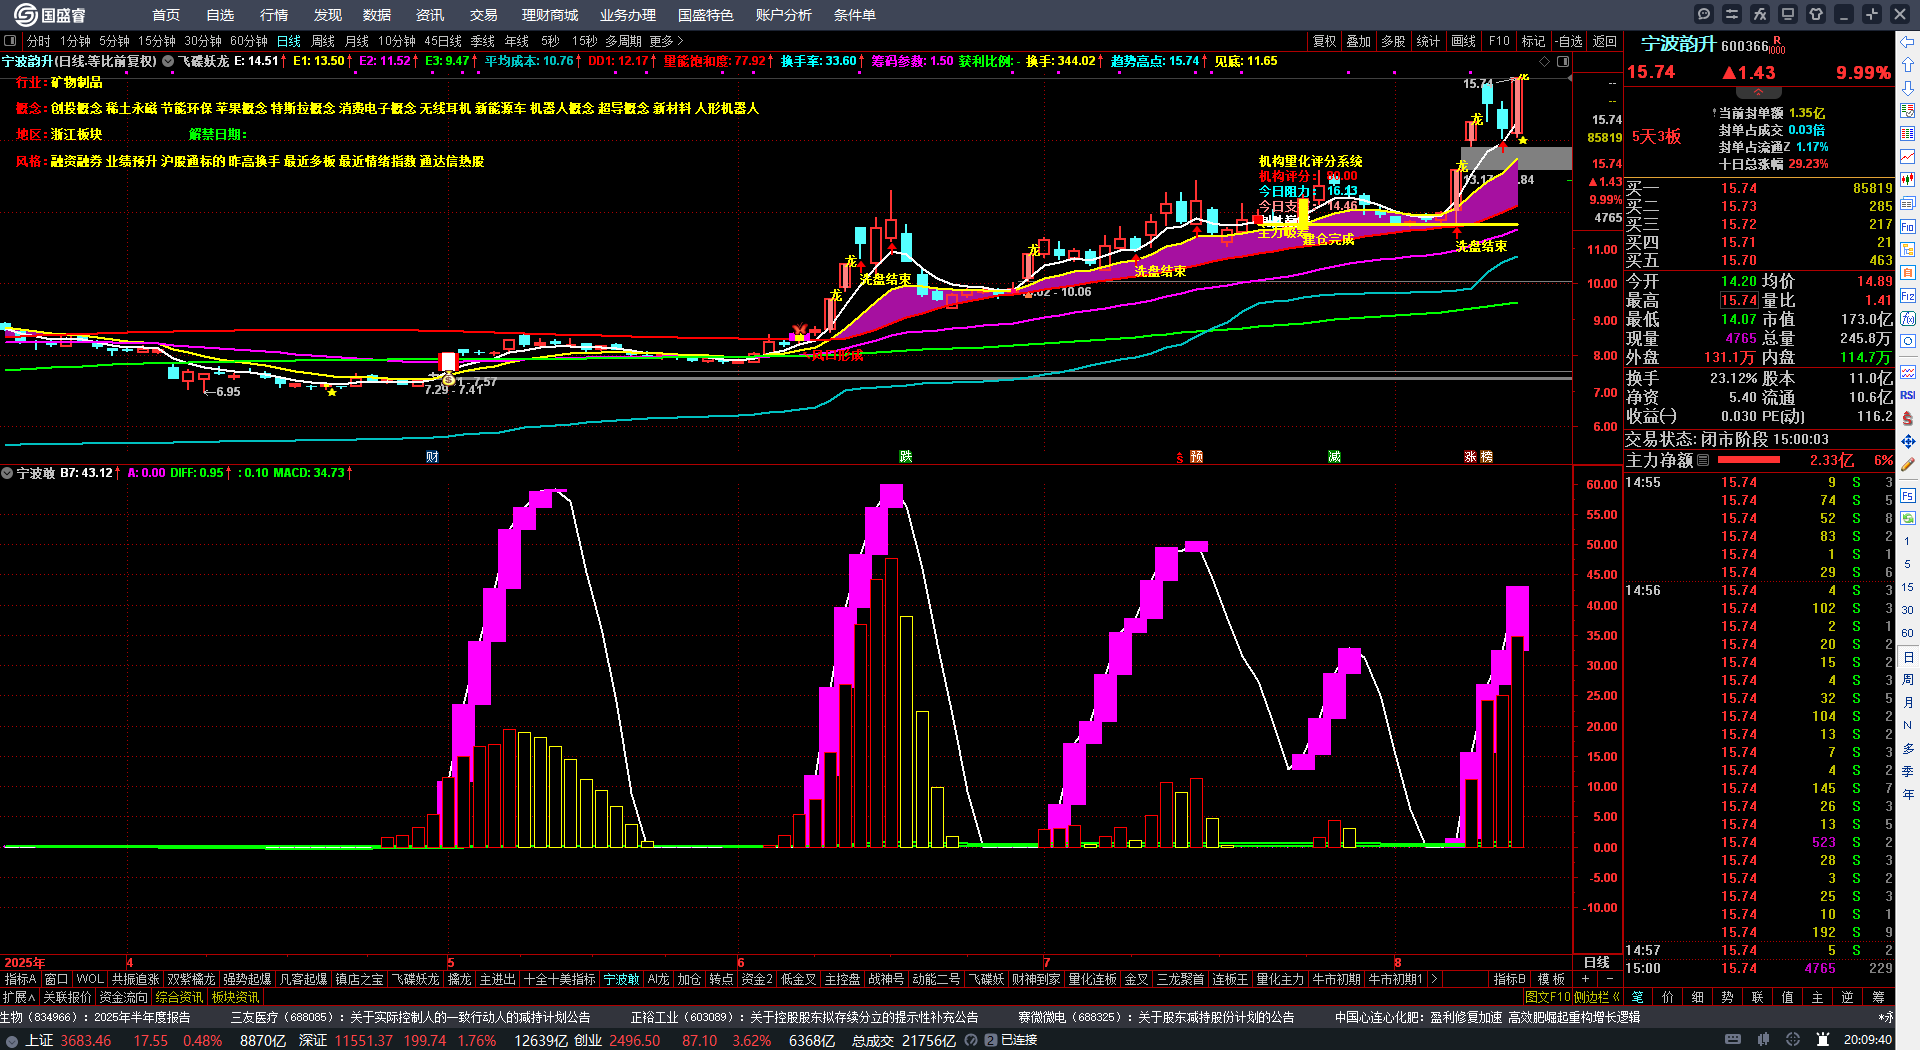Click the 上证 index value in status bar
Screen dimensions: 1920x1050
(x=85, y=1040)
